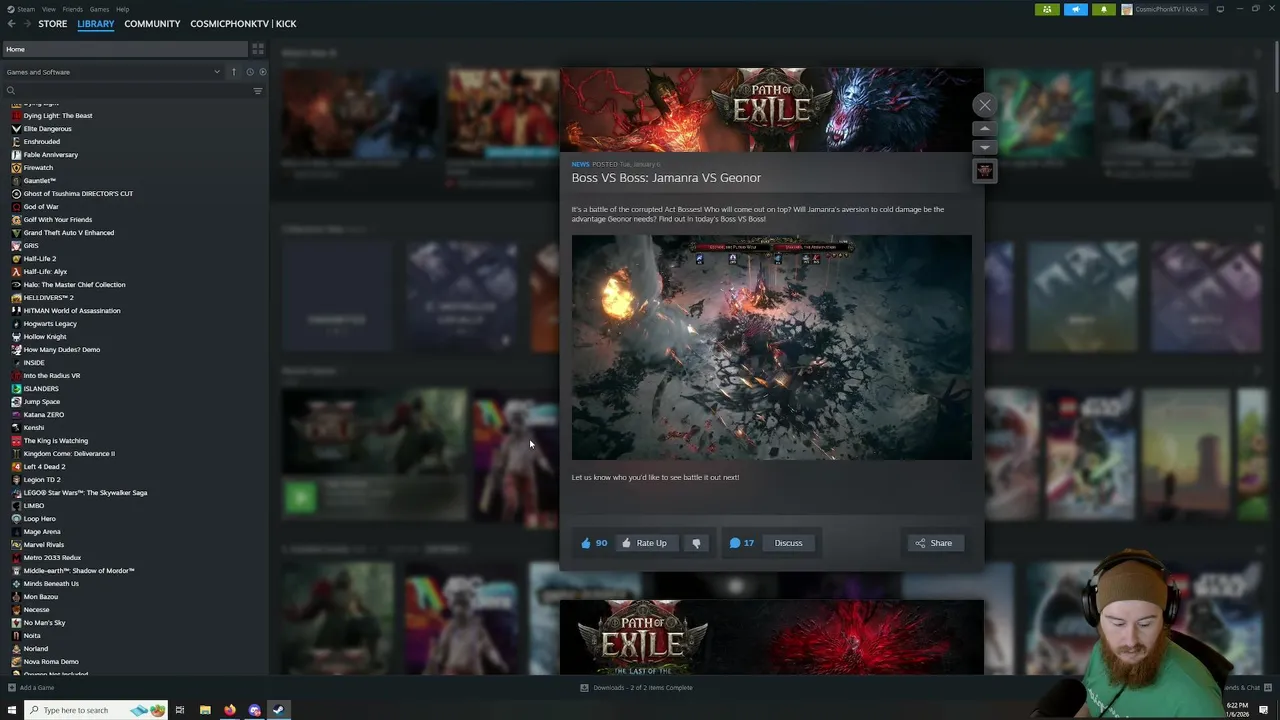Open the Steam menu
1280x720 pixels.
(21, 9)
